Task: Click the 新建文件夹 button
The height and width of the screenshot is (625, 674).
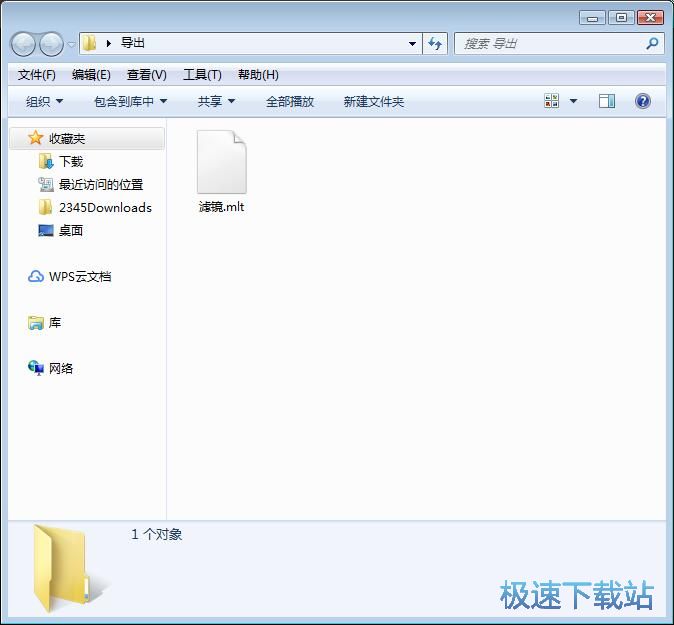Action: 374,102
